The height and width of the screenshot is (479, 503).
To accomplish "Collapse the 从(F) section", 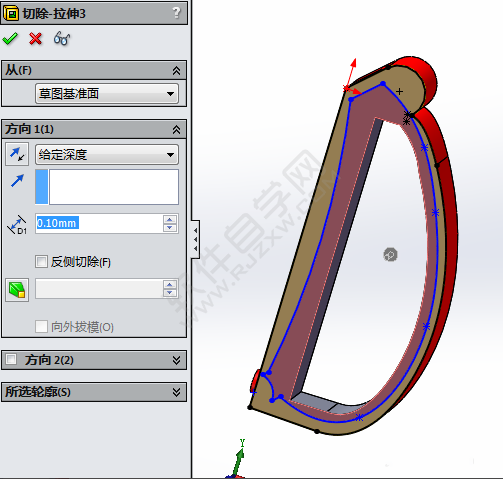I will pos(176,70).
